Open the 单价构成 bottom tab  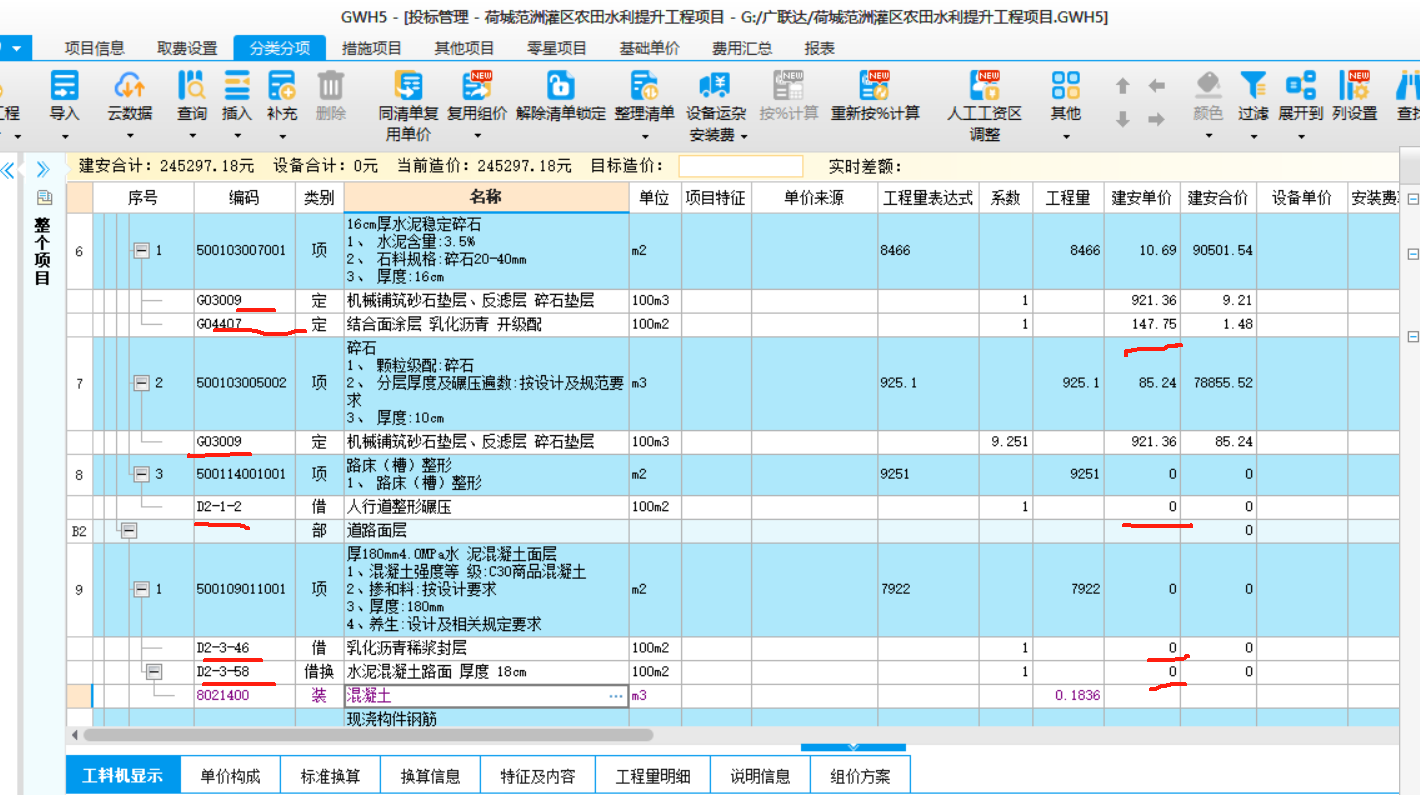(x=230, y=776)
